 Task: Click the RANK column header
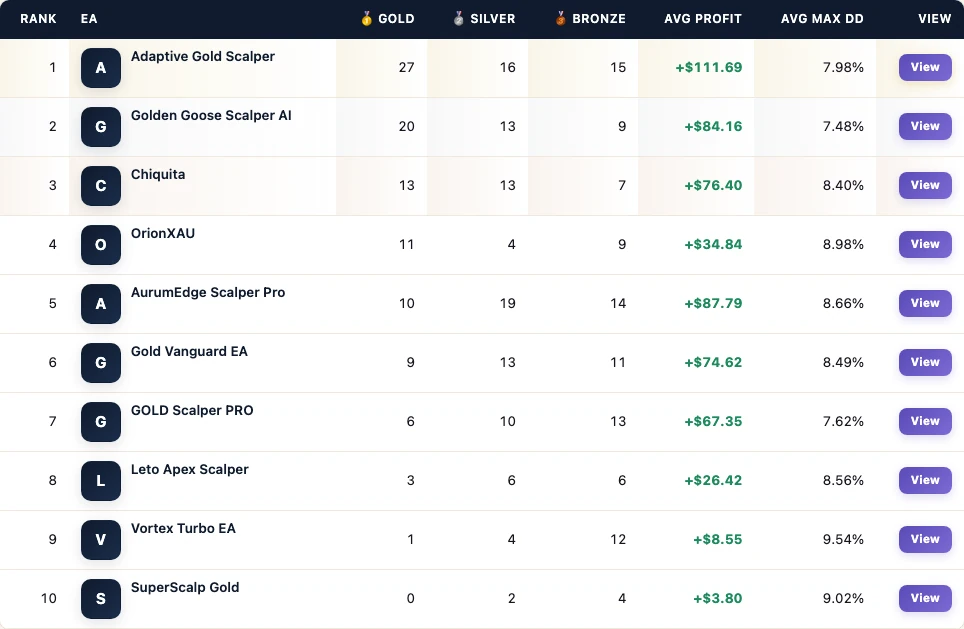38,19
